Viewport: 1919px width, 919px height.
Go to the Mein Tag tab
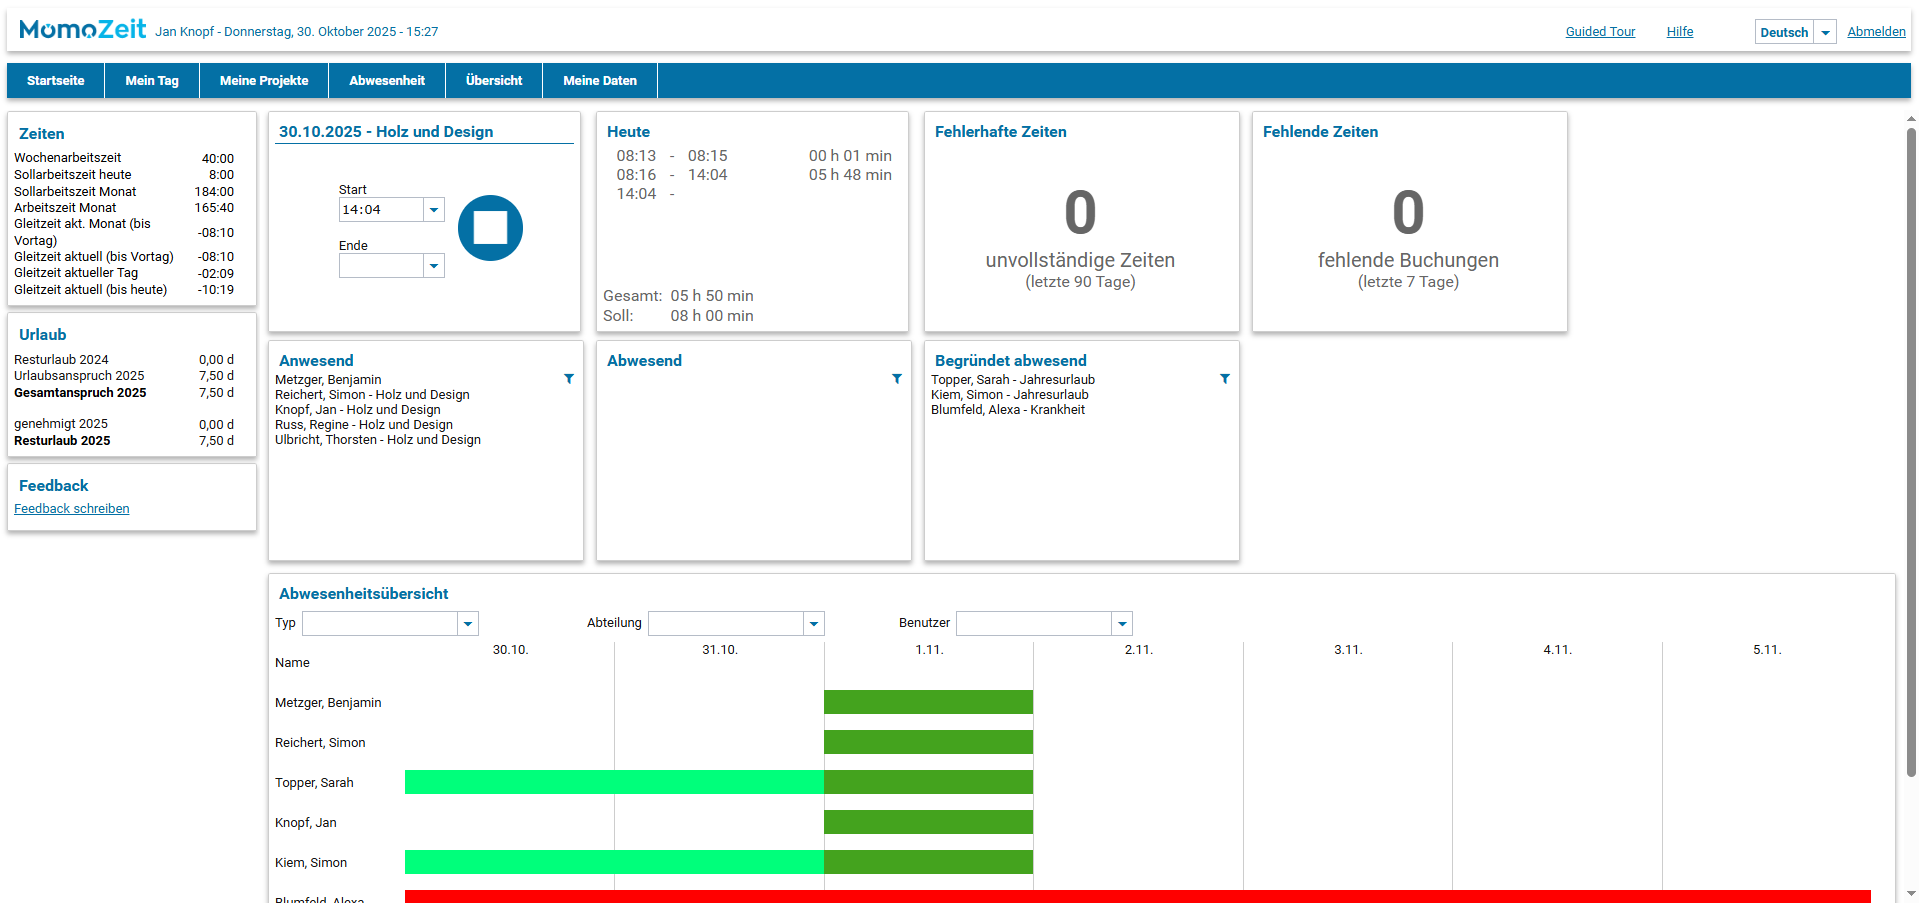tap(152, 81)
